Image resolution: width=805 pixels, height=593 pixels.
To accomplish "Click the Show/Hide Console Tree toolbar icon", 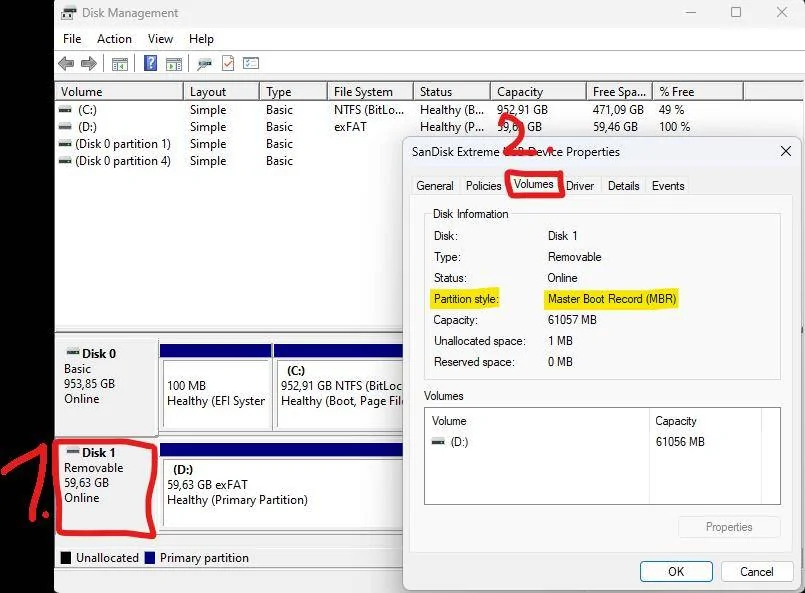I will (120, 64).
